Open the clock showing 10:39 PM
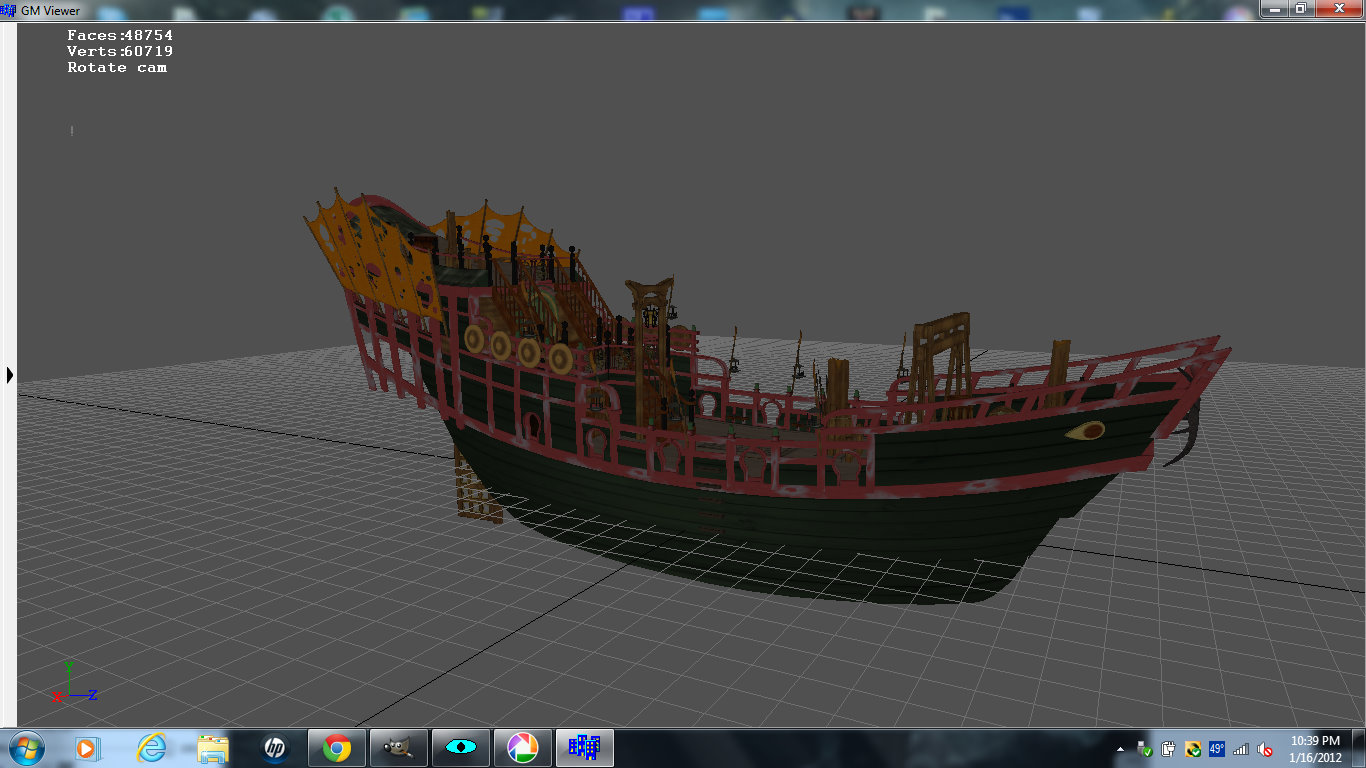This screenshot has width=1366, height=768. point(1315,748)
